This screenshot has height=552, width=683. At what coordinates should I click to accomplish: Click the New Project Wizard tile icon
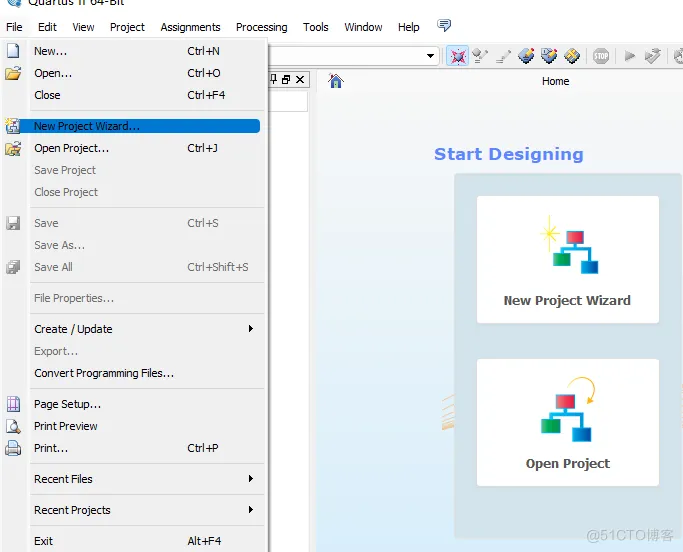pyautogui.click(x=568, y=246)
